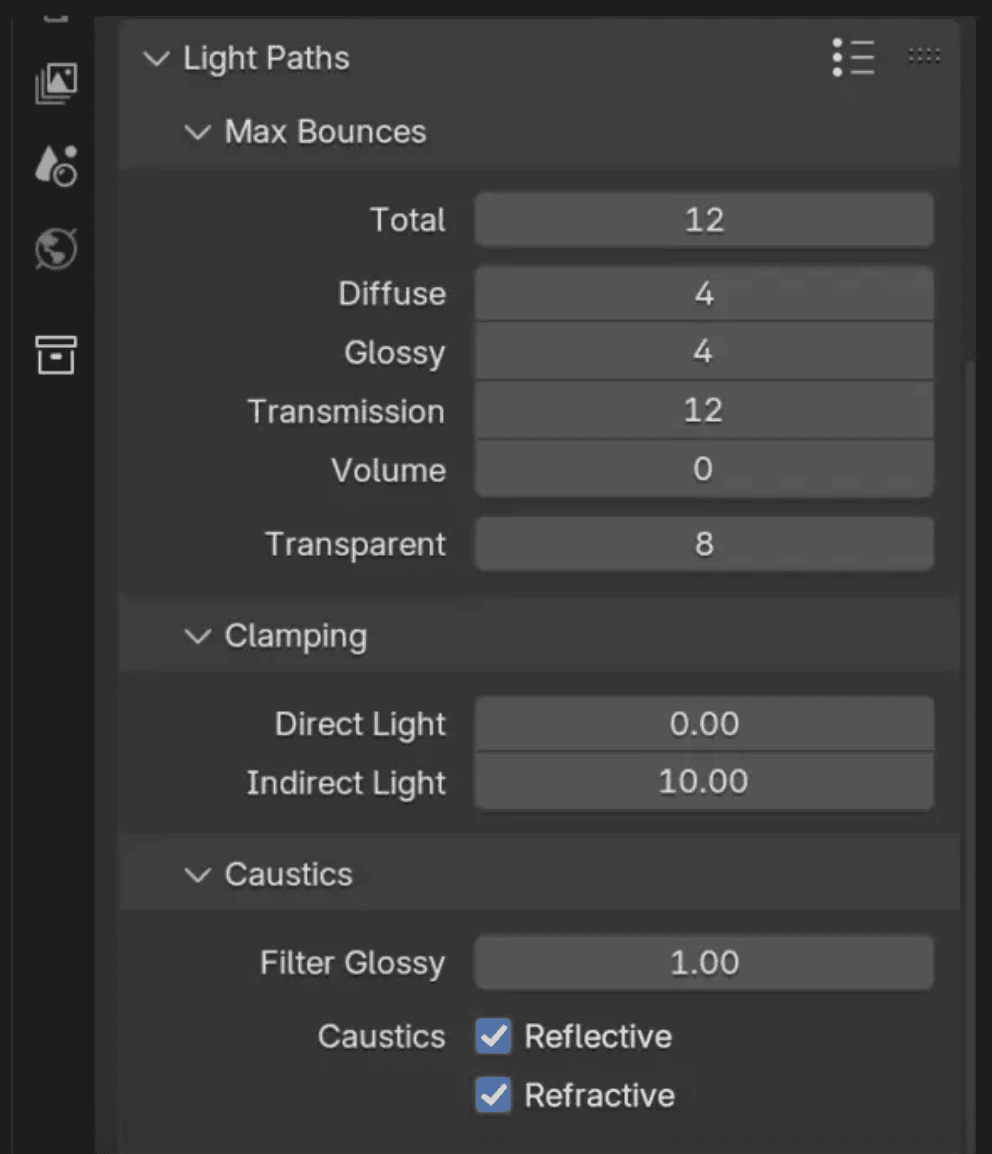Open the Collection properties tab icon
This screenshot has height=1154, width=992.
pyautogui.click(x=56, y=355)
